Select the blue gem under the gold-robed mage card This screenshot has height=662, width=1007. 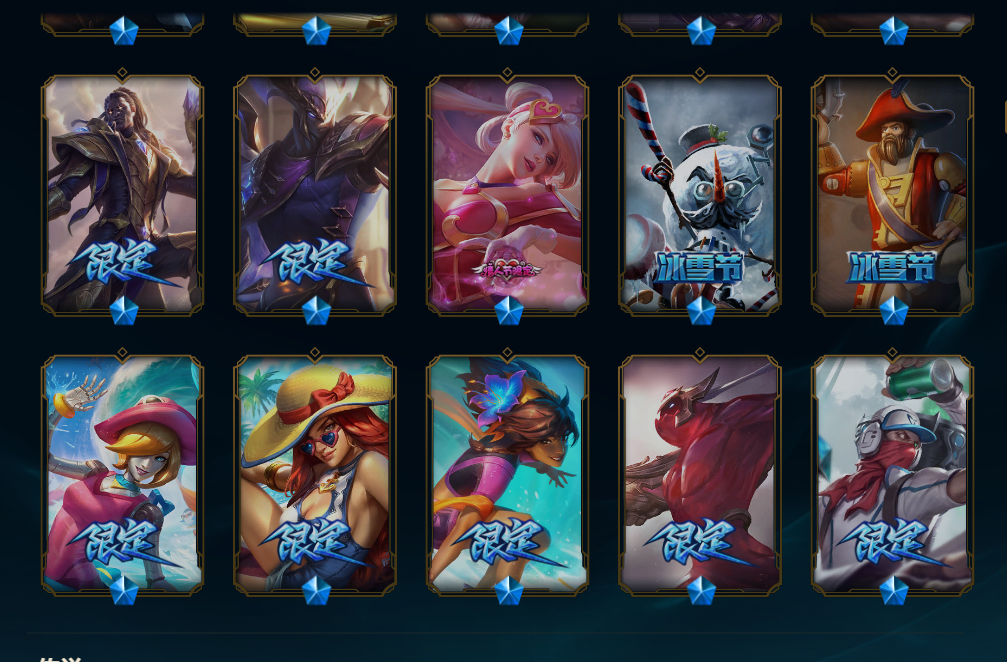coord(124,311)
